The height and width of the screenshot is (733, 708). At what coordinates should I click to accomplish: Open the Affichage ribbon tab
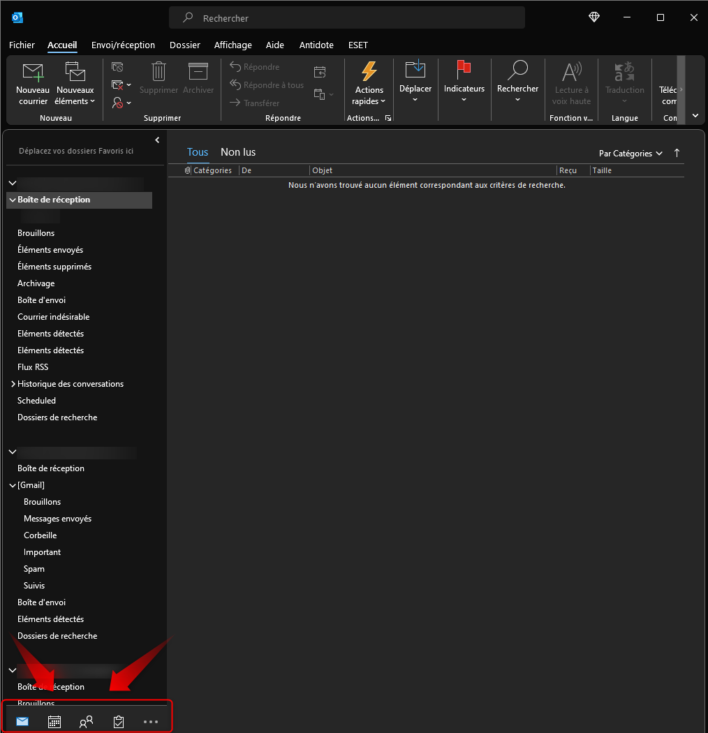tap(233, 45)
